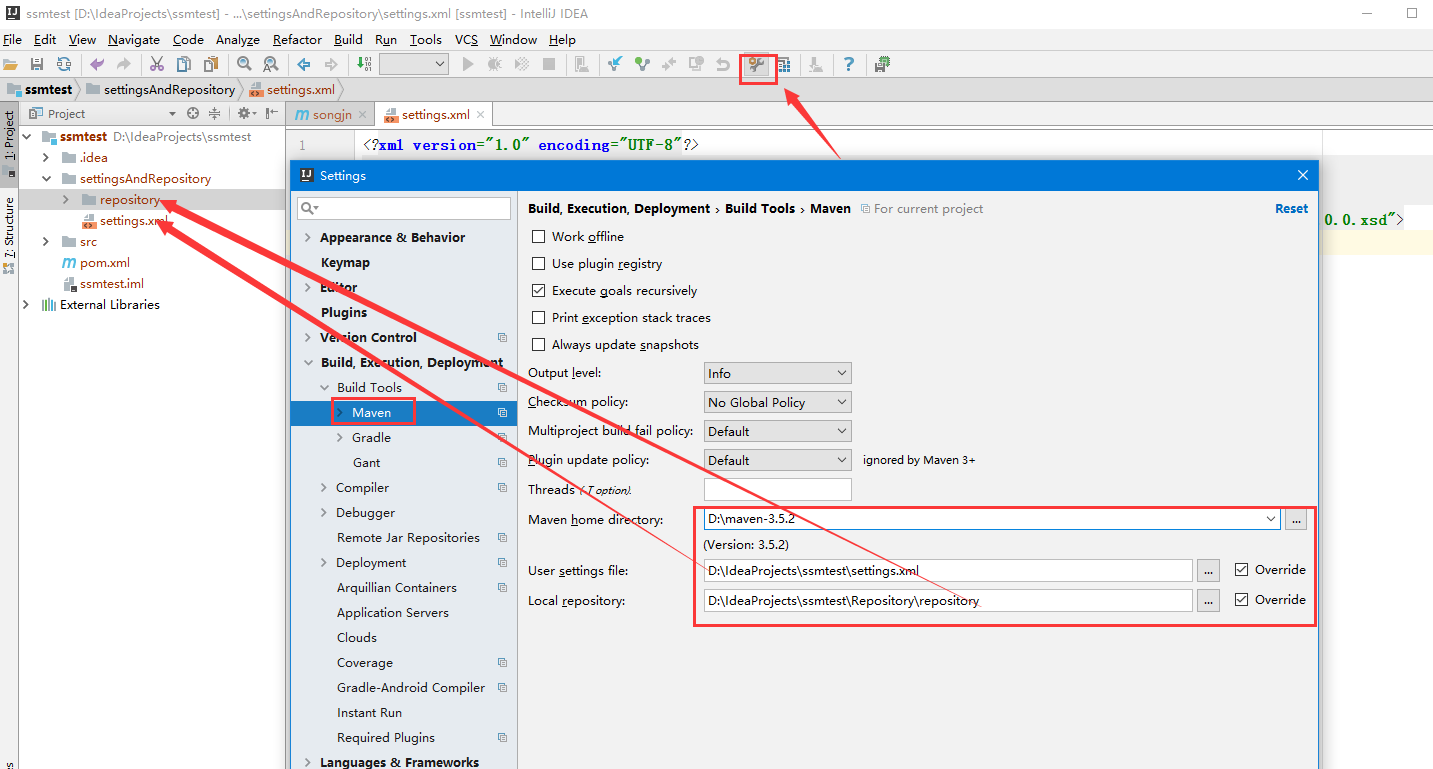Screen dimensions: 1433x769
Task: Toggle Override for User settings file
Action: pos(1241,570)
